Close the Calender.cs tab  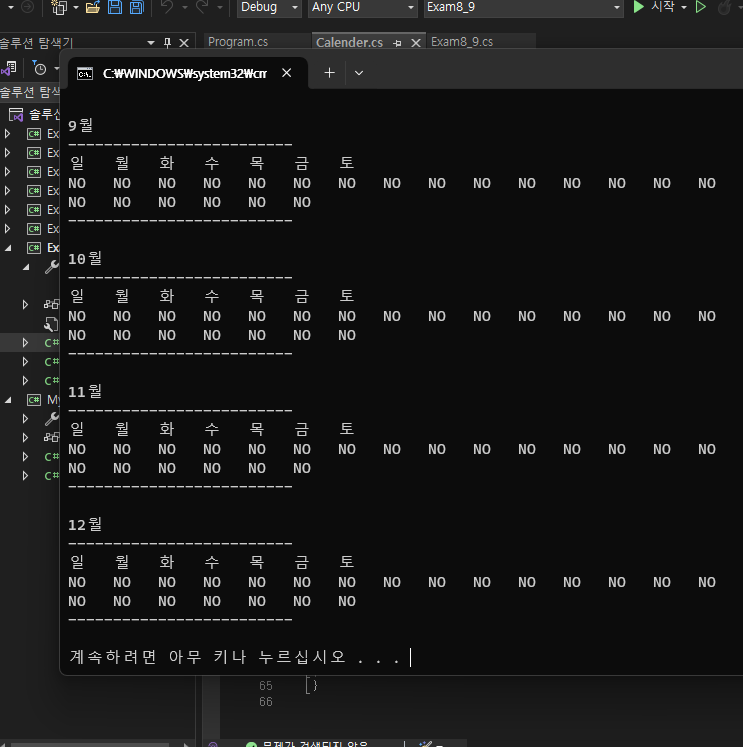416,43
